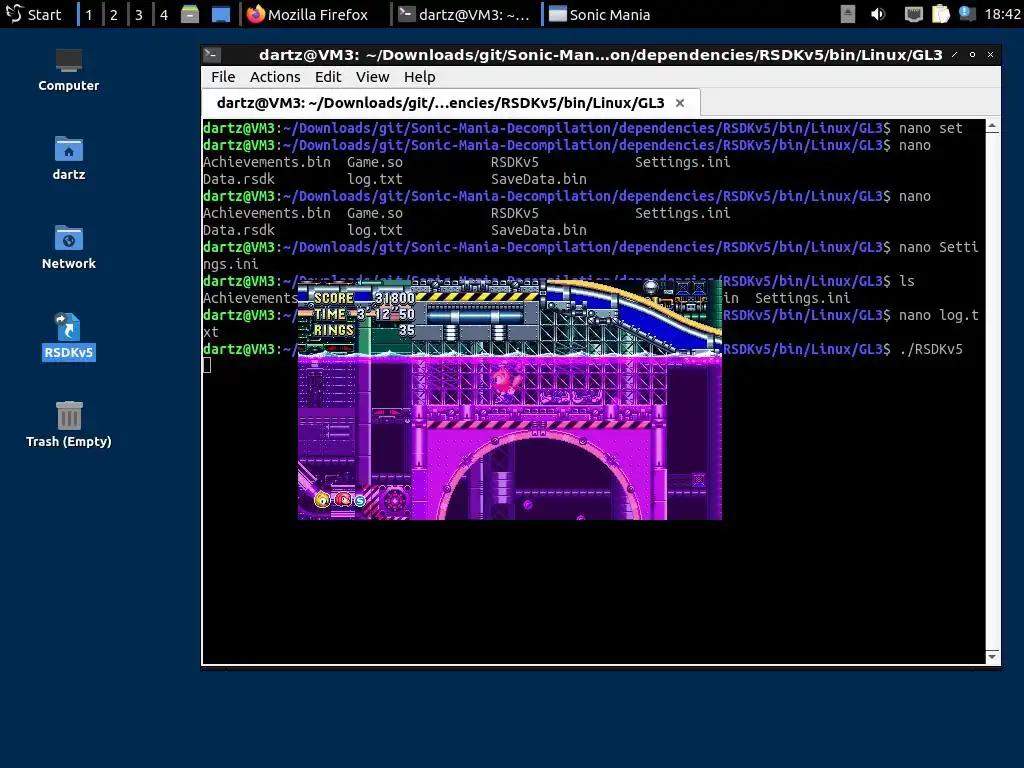This screenshot has height=768, width=1024.
Task: Click the score value 31800
Action: 394,298
